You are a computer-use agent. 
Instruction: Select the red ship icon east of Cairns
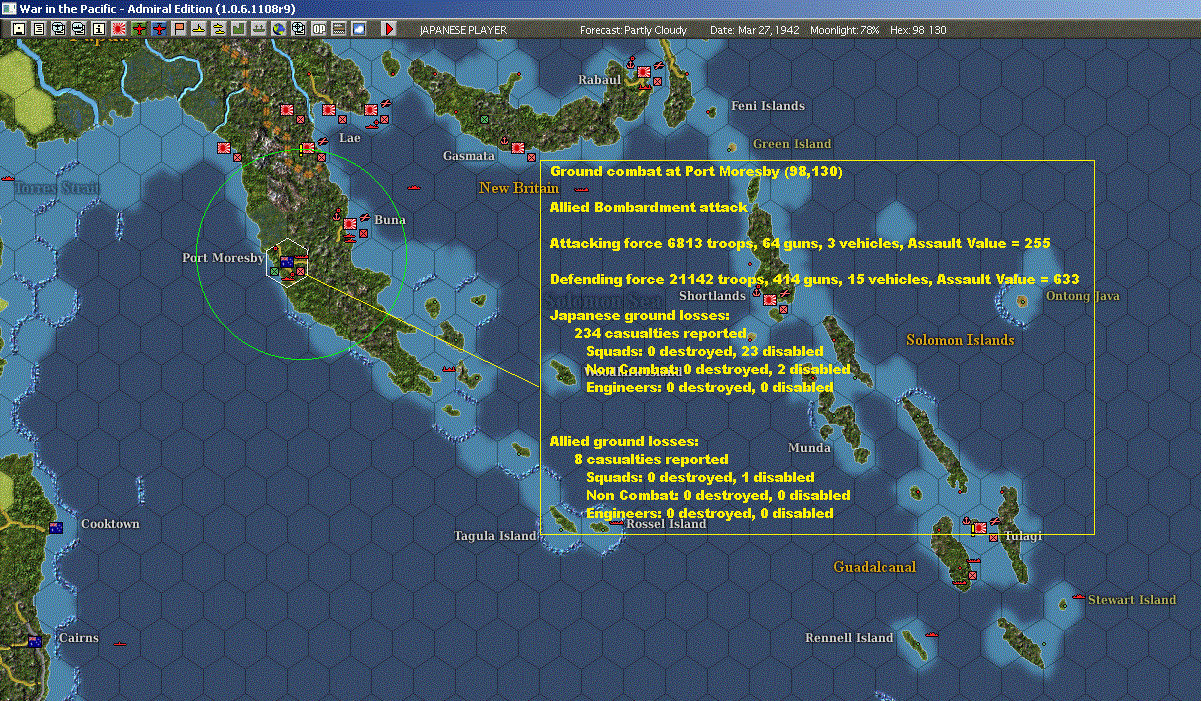[x=120, y=643]
